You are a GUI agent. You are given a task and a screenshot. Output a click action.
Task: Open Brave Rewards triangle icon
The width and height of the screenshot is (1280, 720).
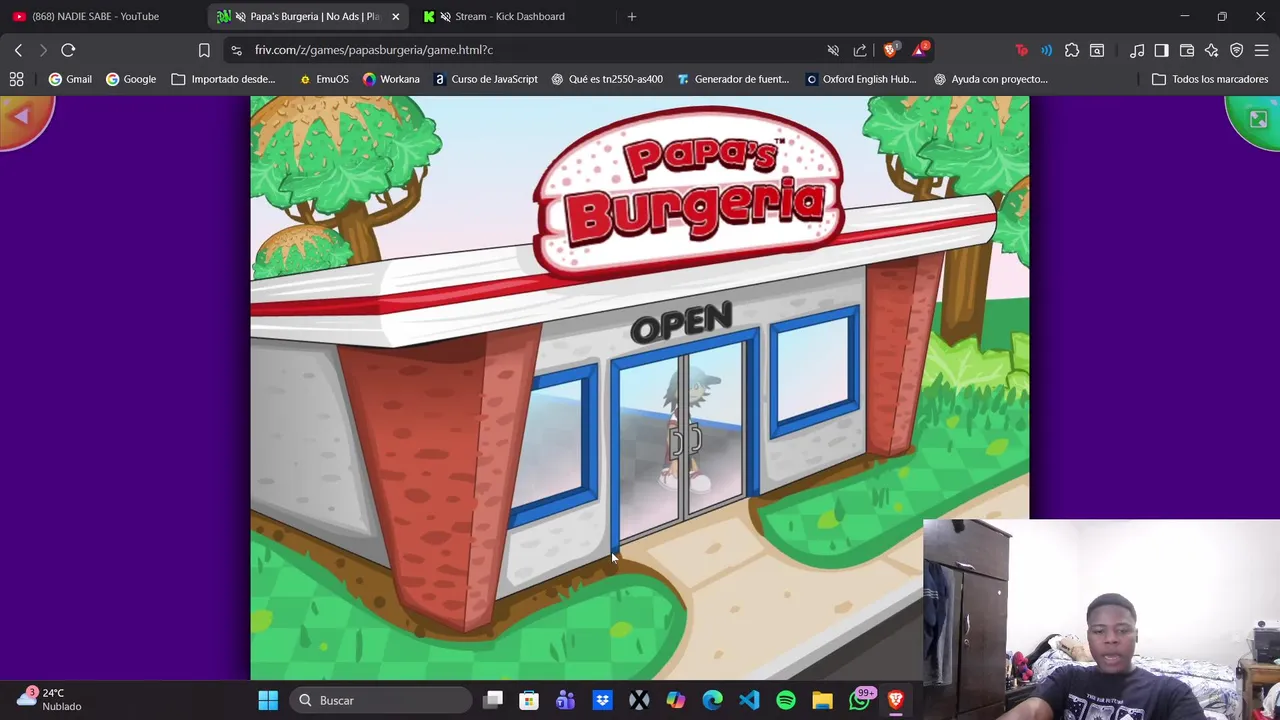click(x=920, y=50)
